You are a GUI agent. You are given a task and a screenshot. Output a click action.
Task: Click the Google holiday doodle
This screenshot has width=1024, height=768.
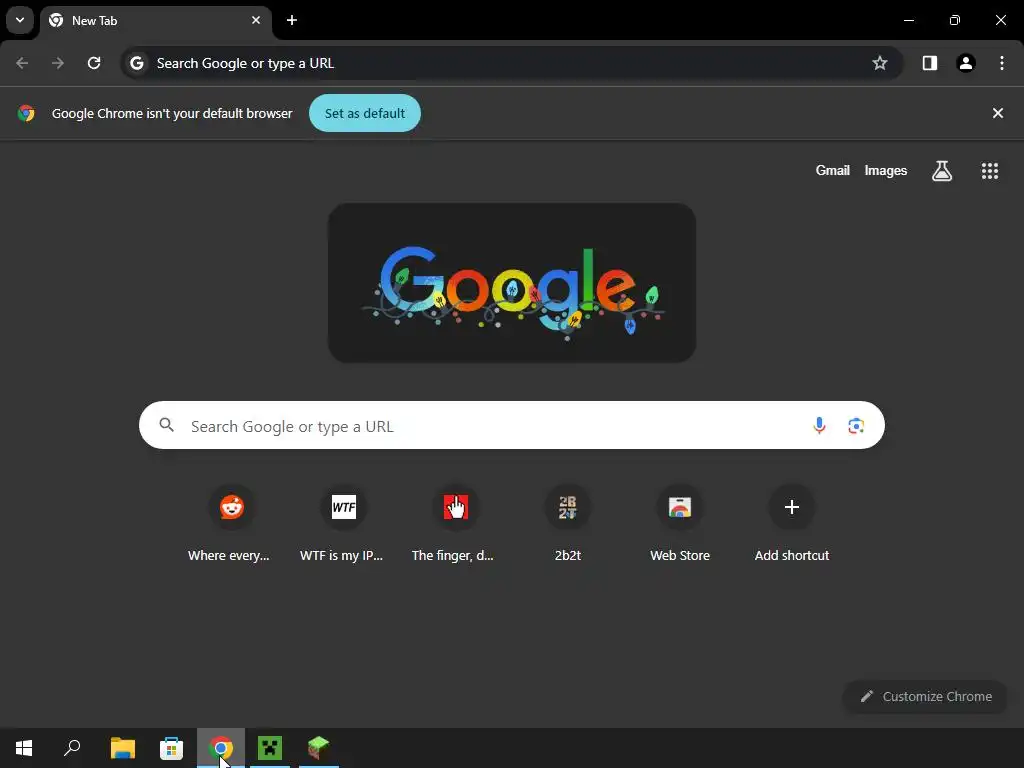(x=511, y=283)
